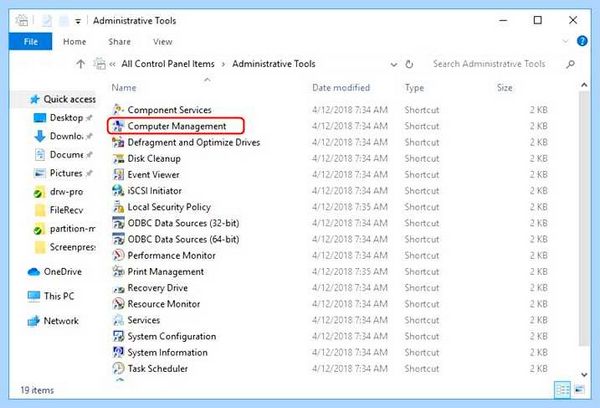The image size is (600, 408).
Task: Select the Disk Cleanup file name
Action: click(x=154, y=158)
